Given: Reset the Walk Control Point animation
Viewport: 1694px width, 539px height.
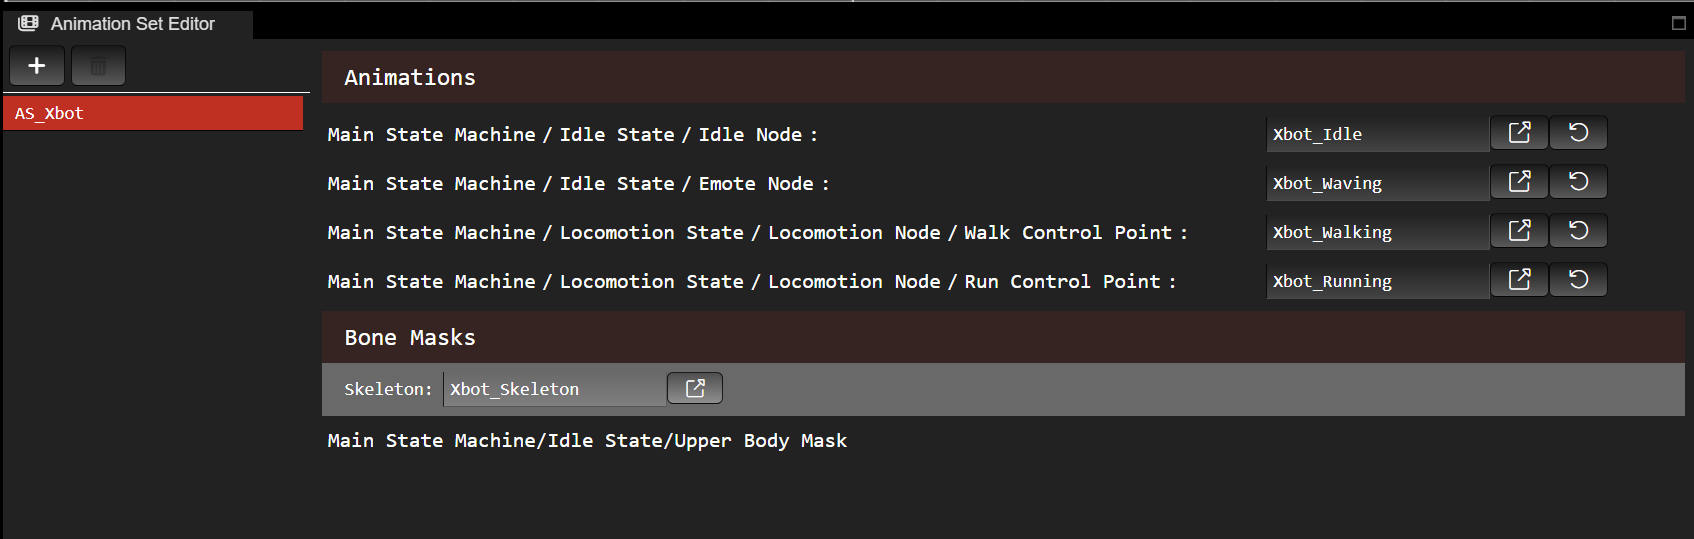Looking at the screenshot, I should click(1578, 231).
